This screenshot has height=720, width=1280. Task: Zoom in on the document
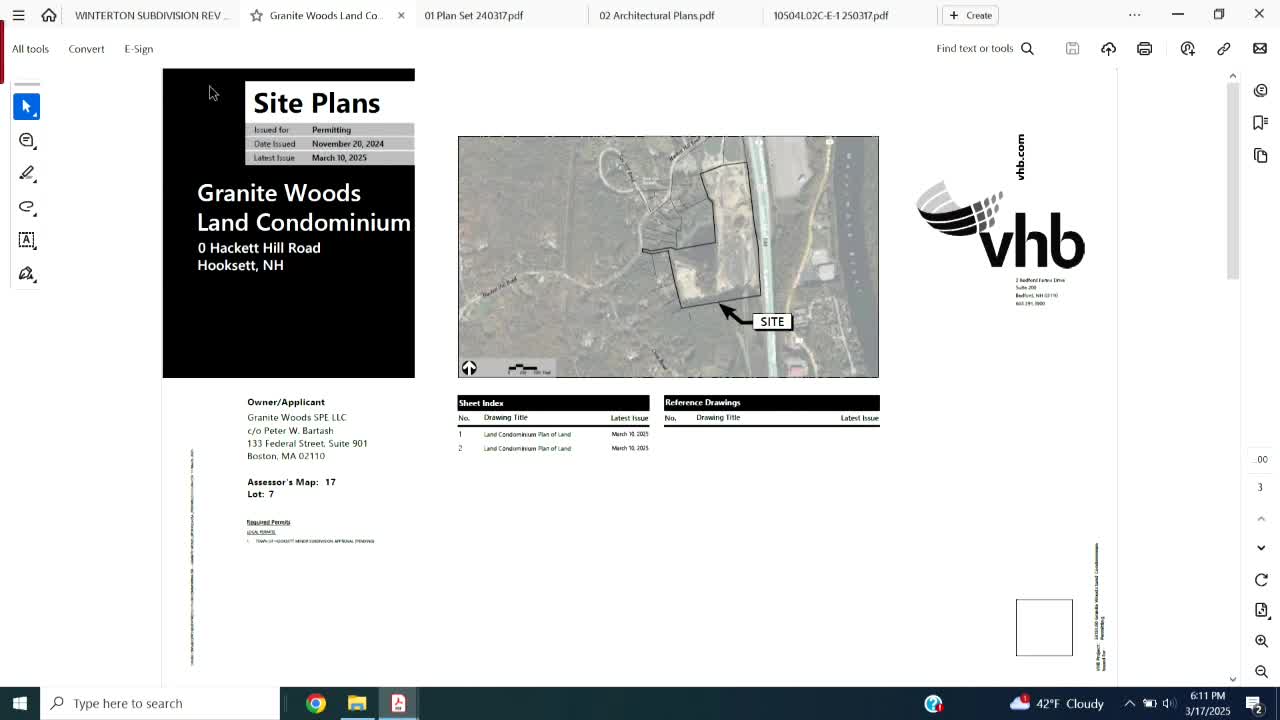pyautogui.click(x=1261, y=641)
